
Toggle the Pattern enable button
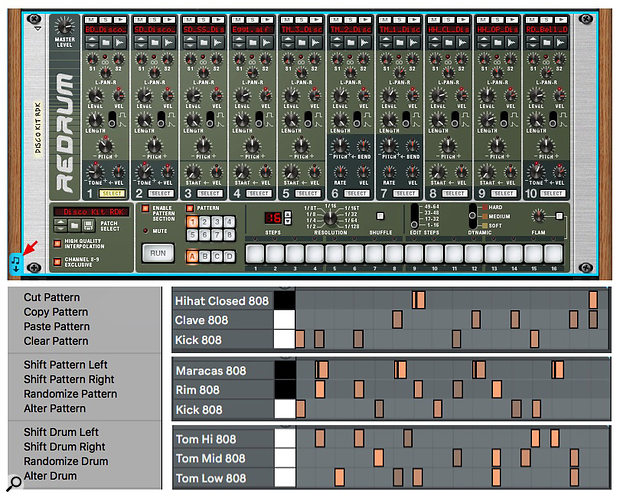tap(190, 208)
